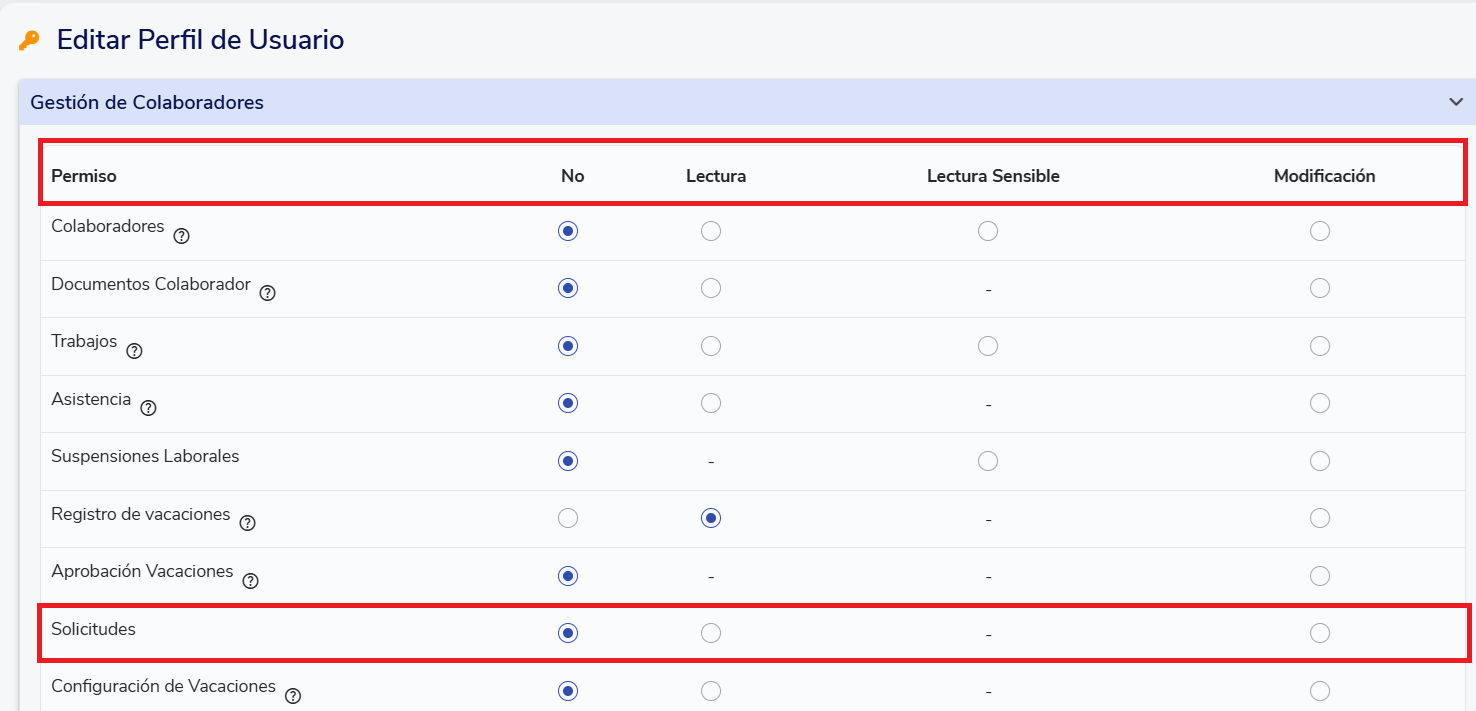1476x711 pixels.
Task: Set Trabajos permission to Lectura Sensible
Action: pyautogui.click(x=987, y=346)
